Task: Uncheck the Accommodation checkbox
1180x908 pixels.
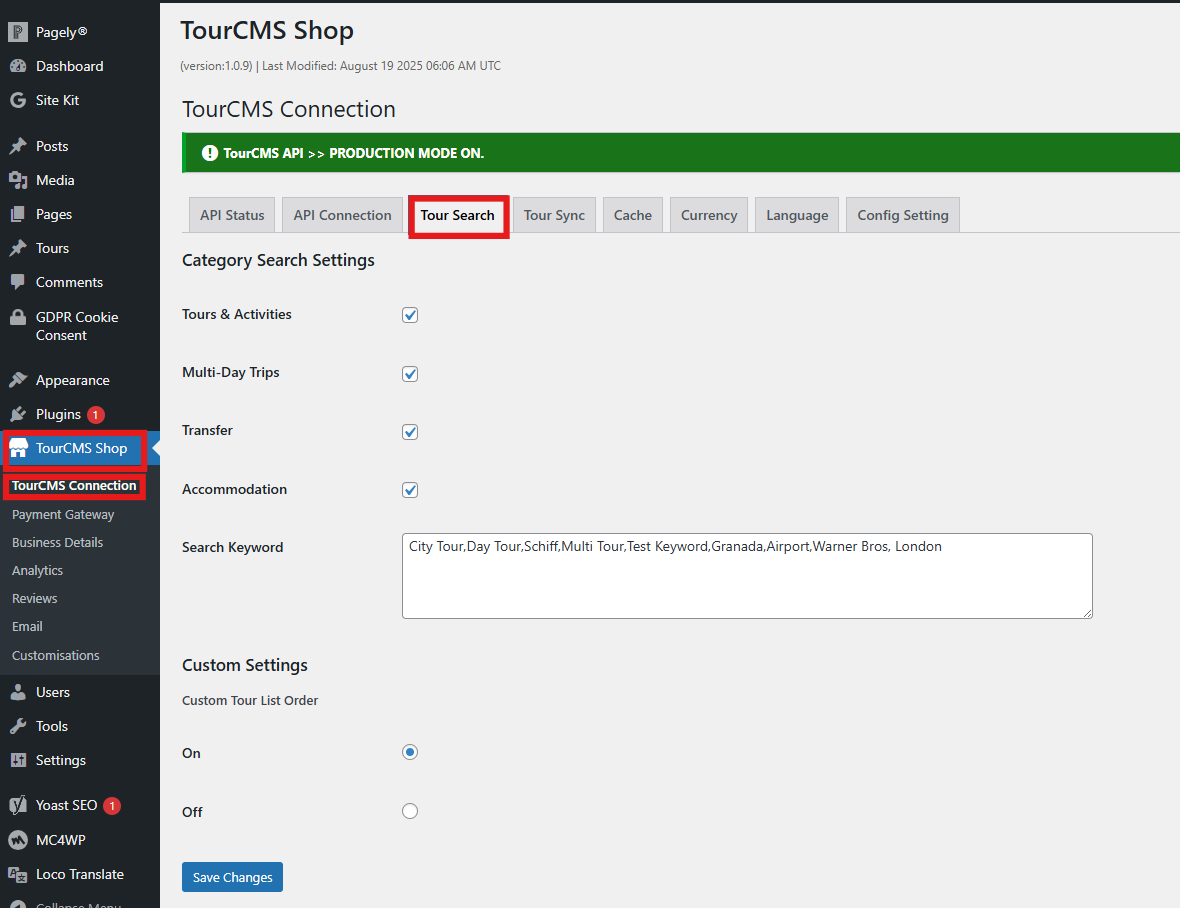Action: click(x=410, y=490)
